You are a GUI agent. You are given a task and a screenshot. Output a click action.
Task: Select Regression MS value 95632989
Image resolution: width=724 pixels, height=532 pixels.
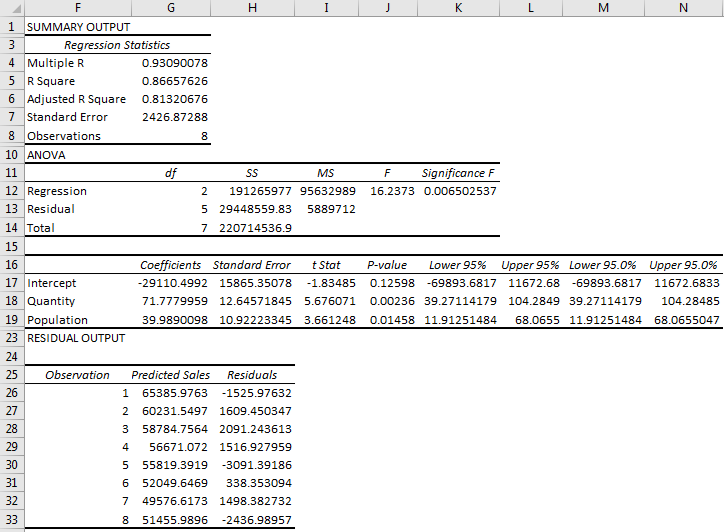(x=327, y=191)
